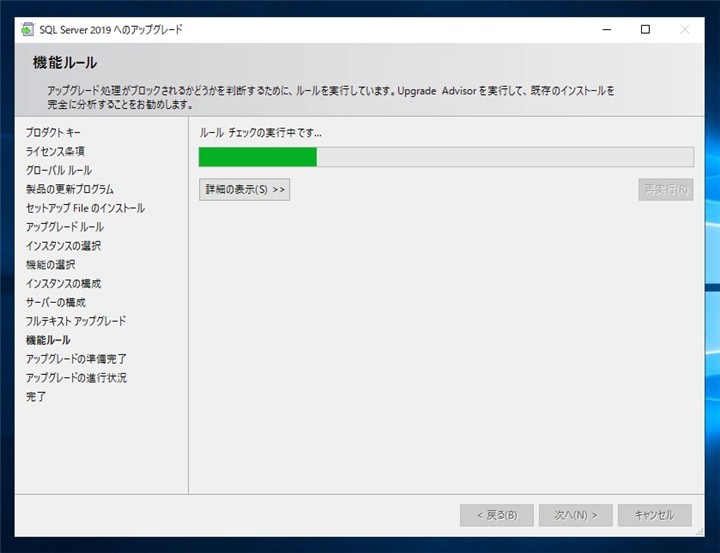Select the インスタンスの構成 step
Viewport: 720px width, 553px height.
(63, 283)
